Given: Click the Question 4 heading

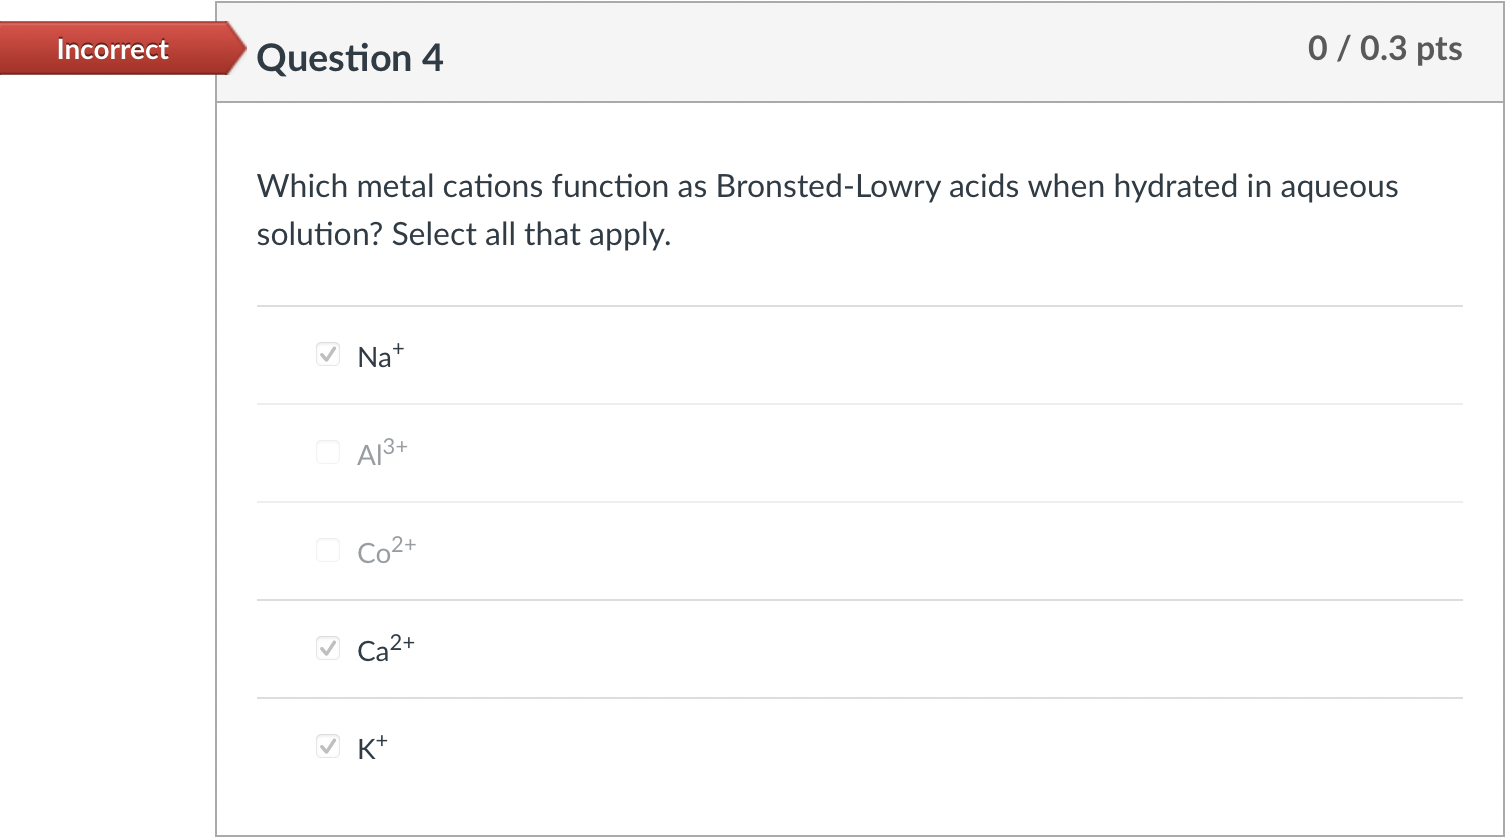Looking at the screenshot, I should coord(349,58).
